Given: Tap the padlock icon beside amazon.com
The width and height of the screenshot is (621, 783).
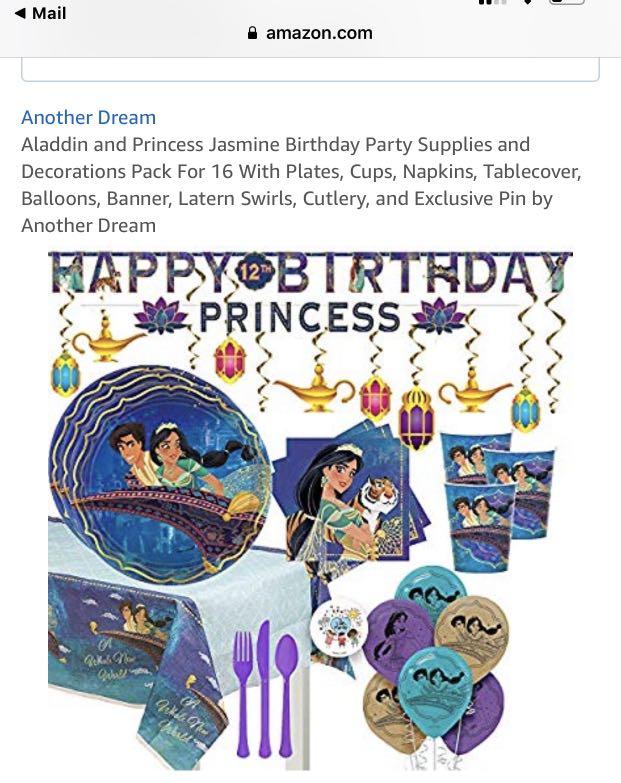Looking at the screenshot, I should (253, 33).
